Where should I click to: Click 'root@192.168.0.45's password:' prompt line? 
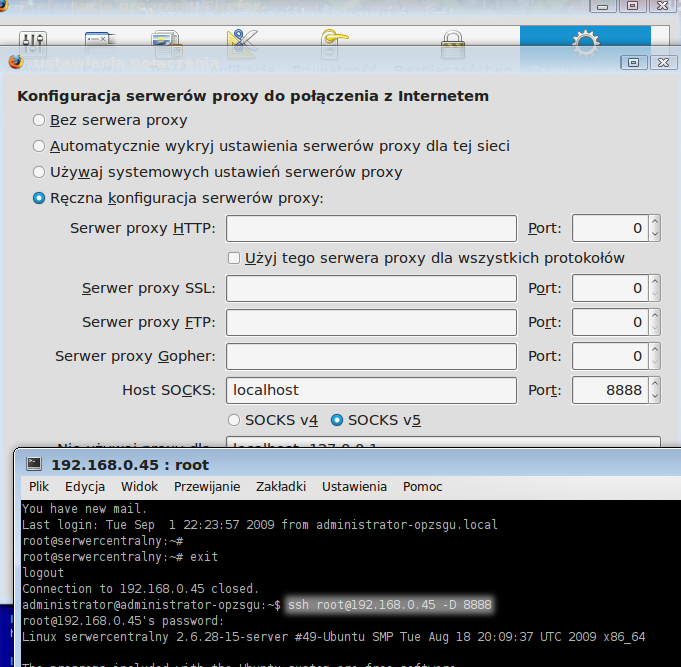(123, 621)
